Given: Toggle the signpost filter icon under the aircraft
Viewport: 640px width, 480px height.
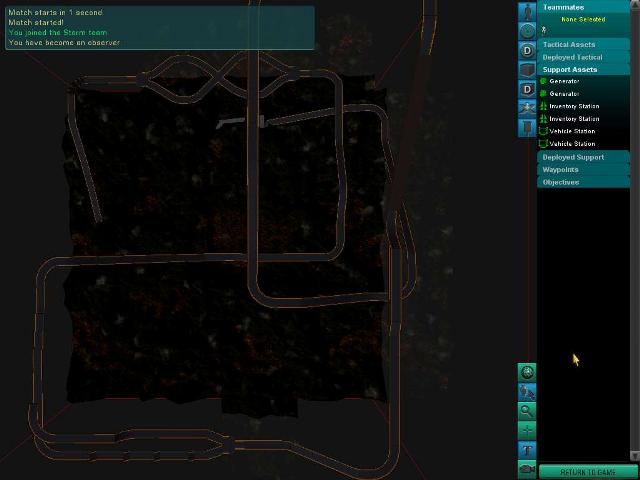Looking at the screenshot, I should (527, 127).
